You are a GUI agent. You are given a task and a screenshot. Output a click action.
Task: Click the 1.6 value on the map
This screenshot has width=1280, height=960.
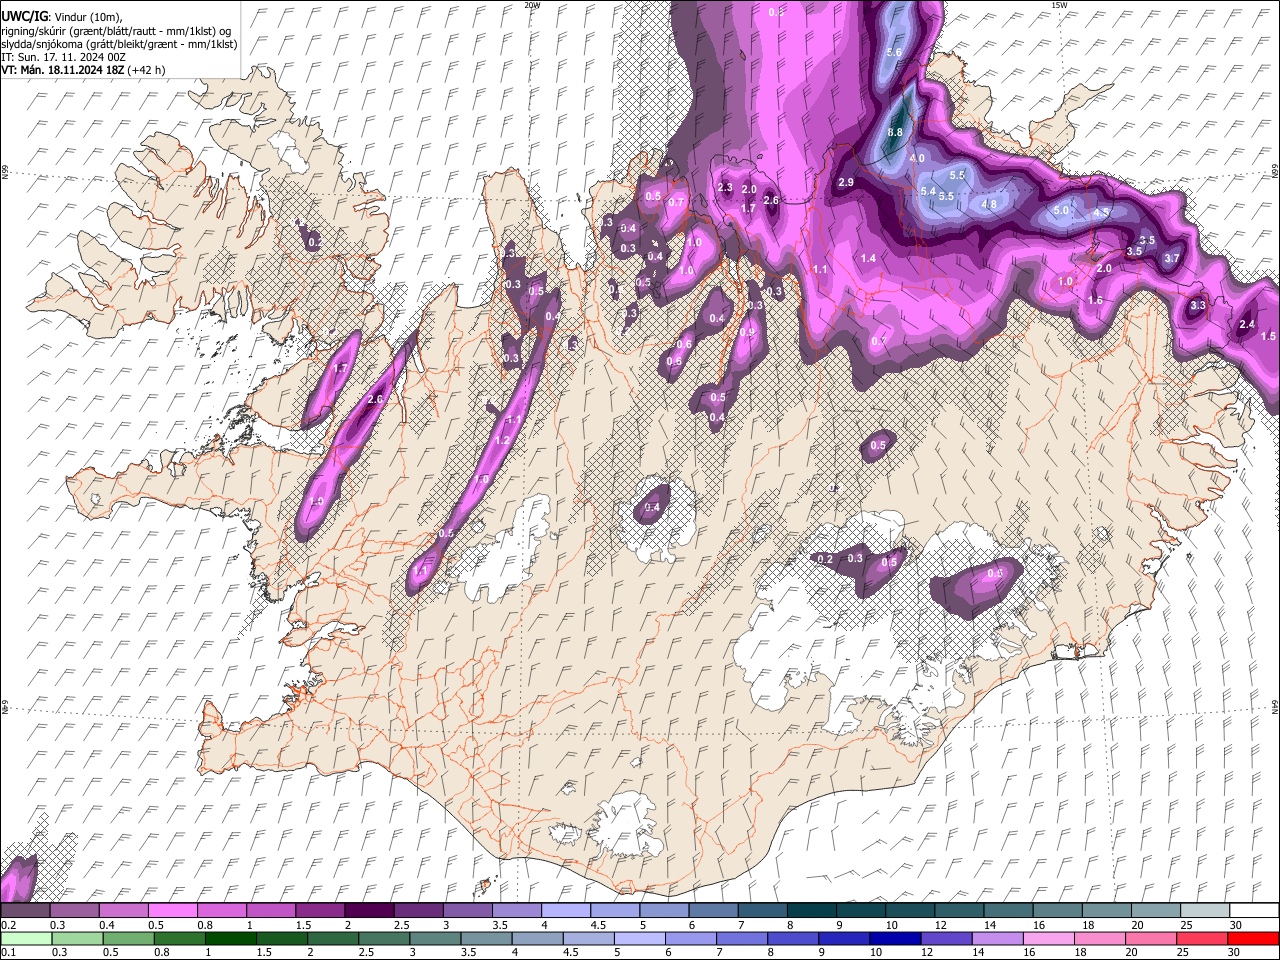point(1095,300)
